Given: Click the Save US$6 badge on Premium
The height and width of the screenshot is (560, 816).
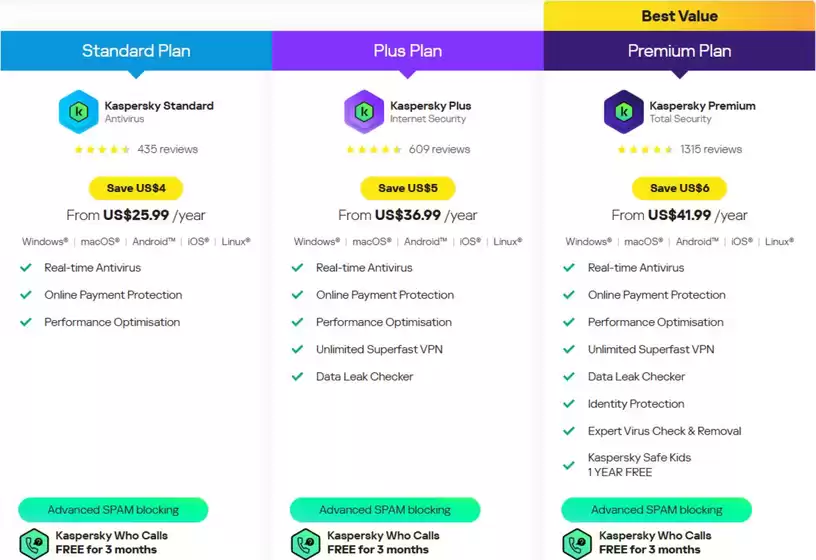Looking at the screenshot, I should (x=679, y=188).
